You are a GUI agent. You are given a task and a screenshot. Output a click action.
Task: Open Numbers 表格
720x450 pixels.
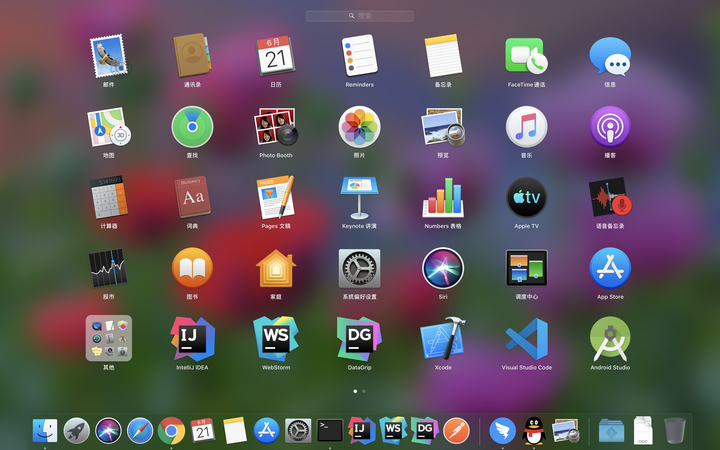click(x=443, y=197)
